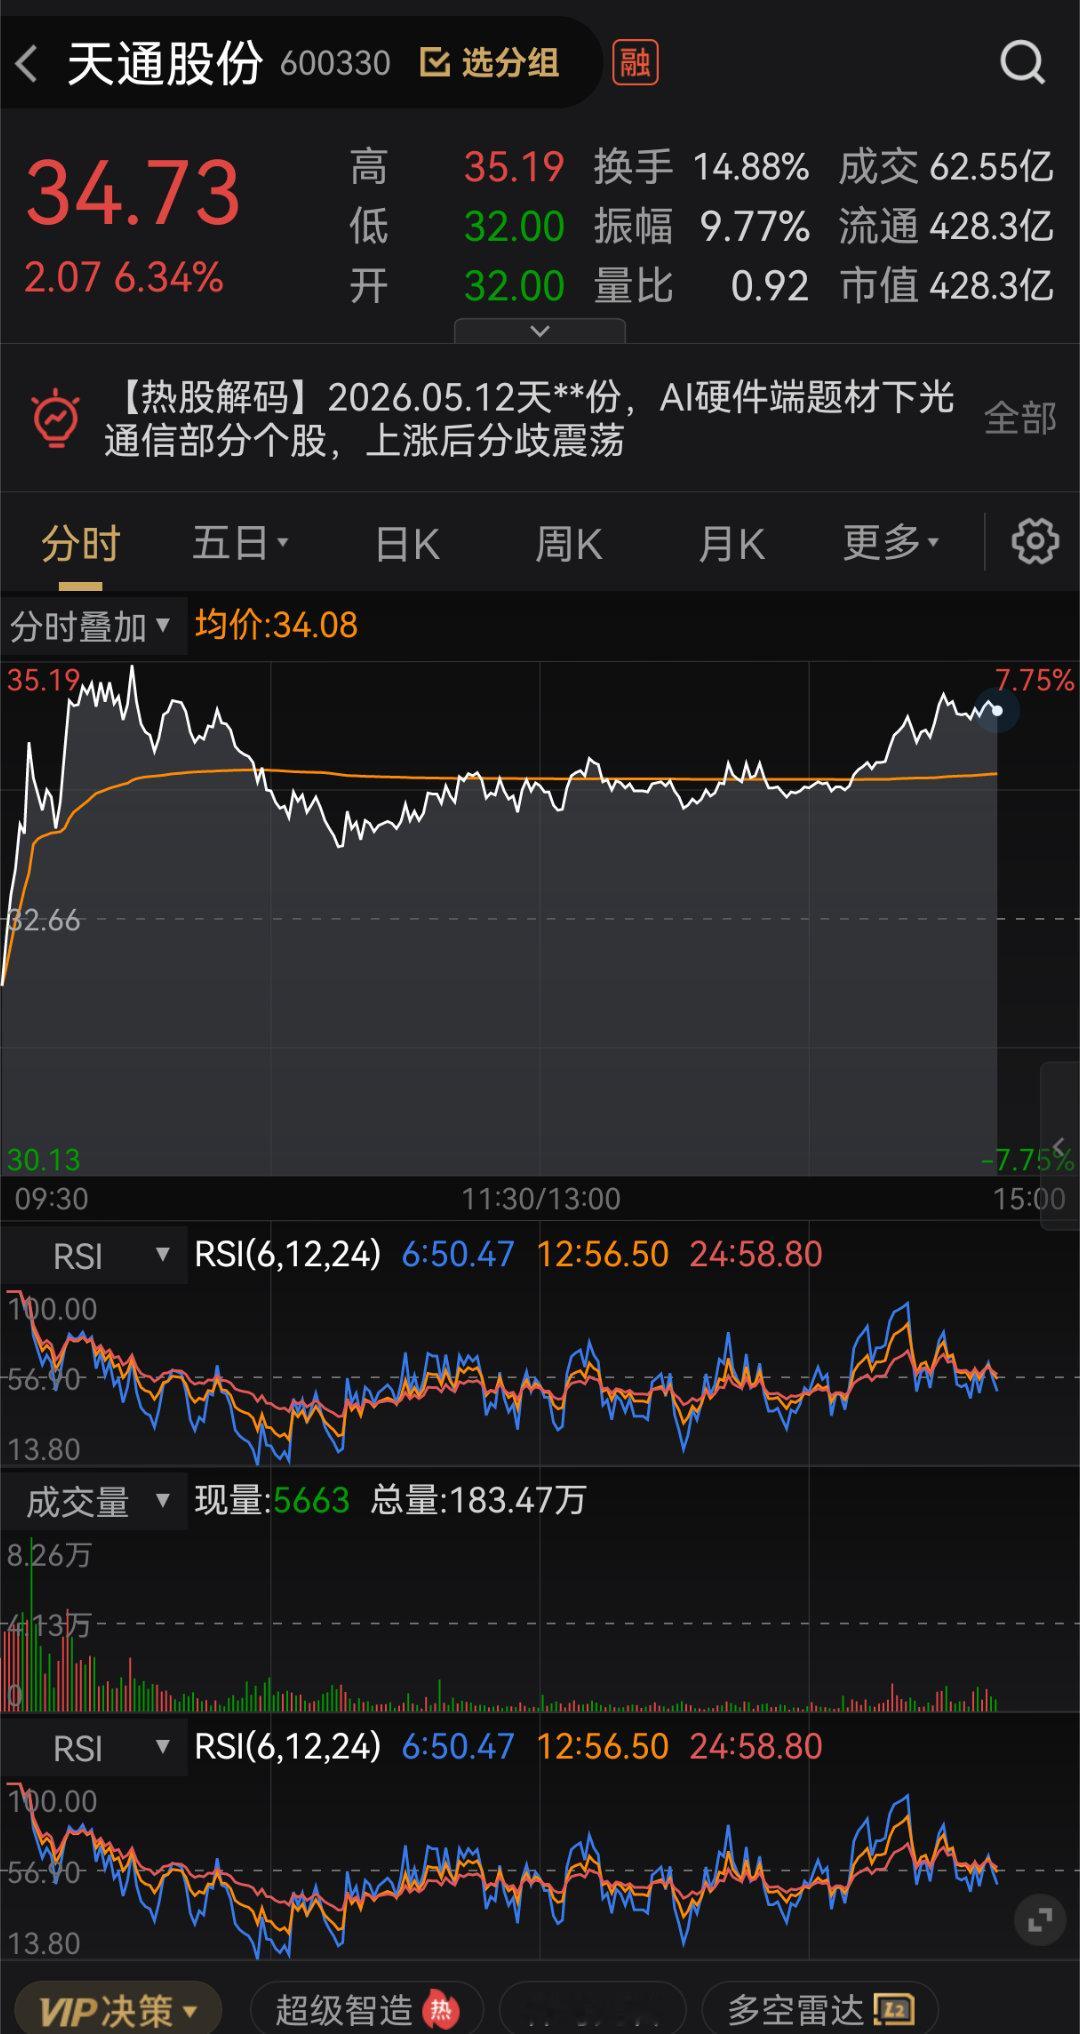Screen dimensions: 1080x2034
Task: Expand the 更多 chart options
Action: [891, 543]
